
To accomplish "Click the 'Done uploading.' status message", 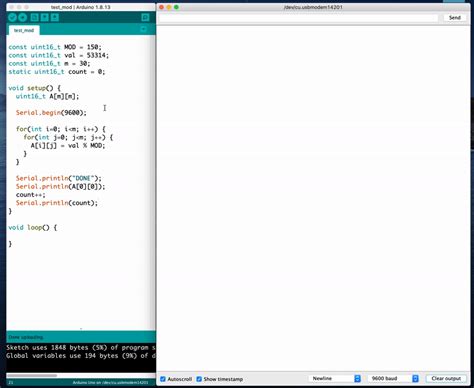I will click(26, 337).
